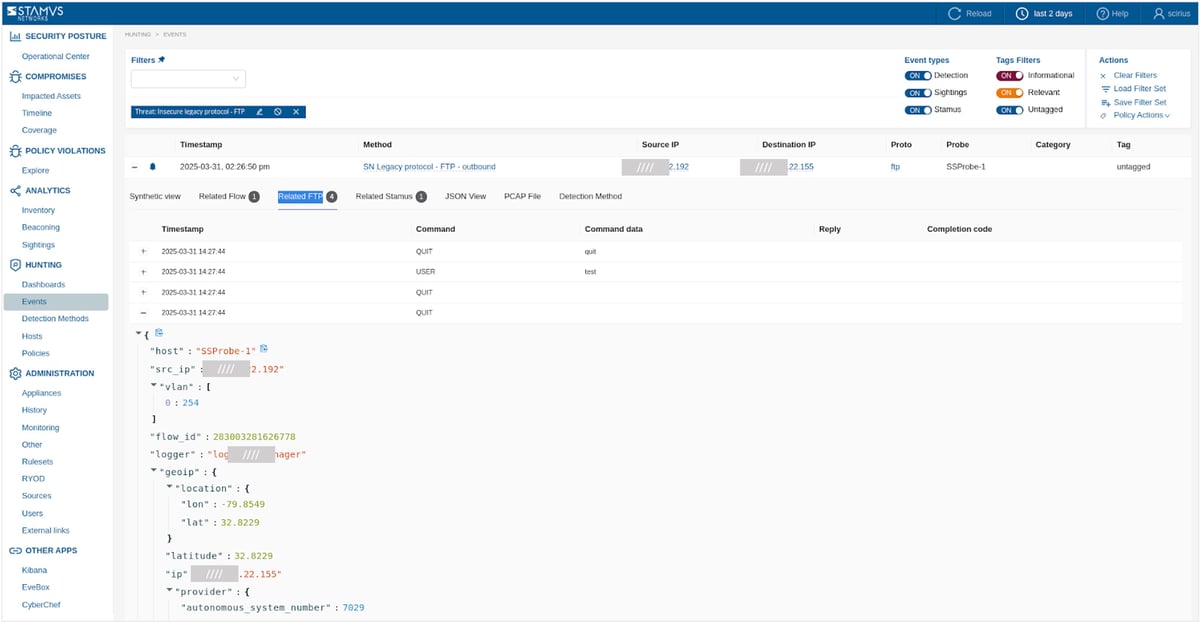Expand the first QUIT row with data quit
Screen dimensions: 1200x622
point(143,251)
